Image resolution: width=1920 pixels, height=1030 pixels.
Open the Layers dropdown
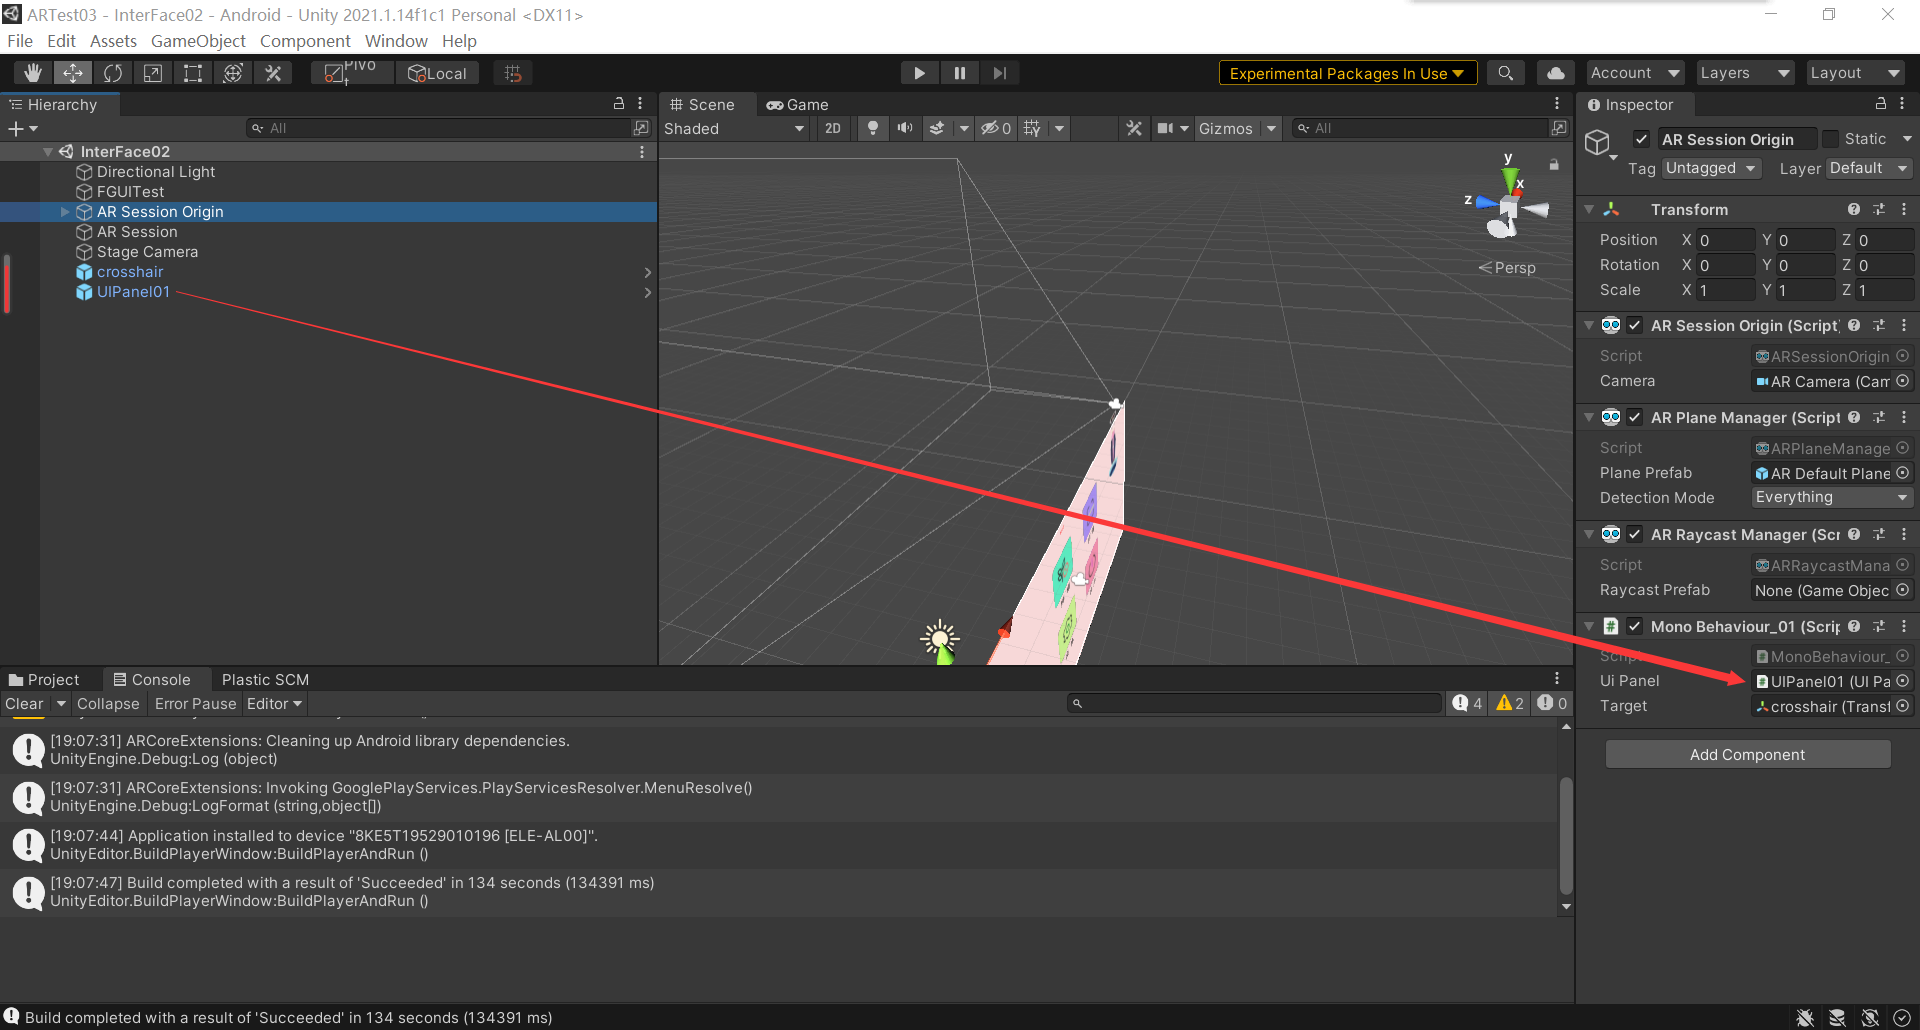(x=1745, y=73)
